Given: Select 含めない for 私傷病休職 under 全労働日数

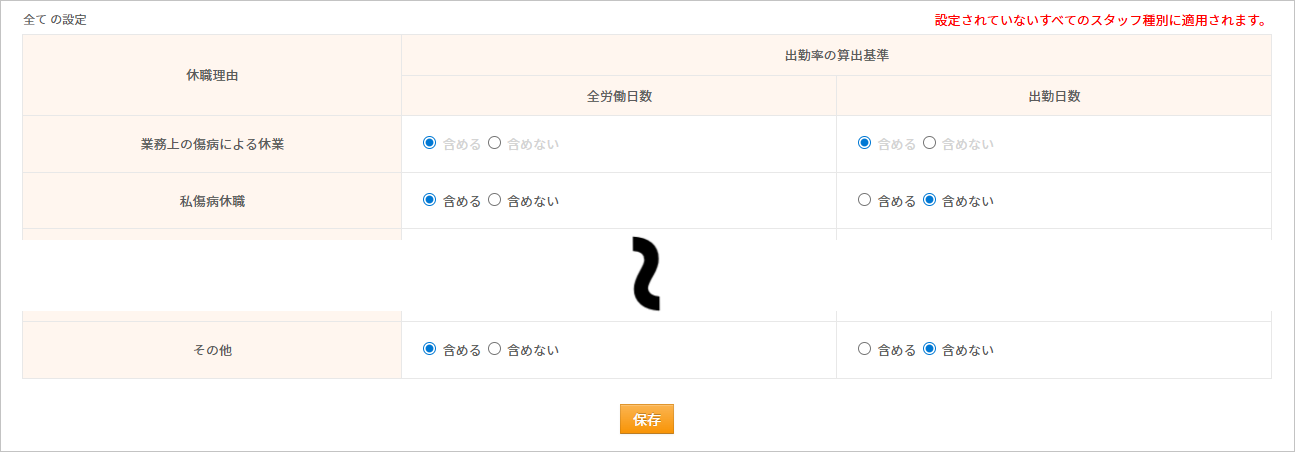Looking at the screenshot, I should pyautogui.click(x=494, y=200).
